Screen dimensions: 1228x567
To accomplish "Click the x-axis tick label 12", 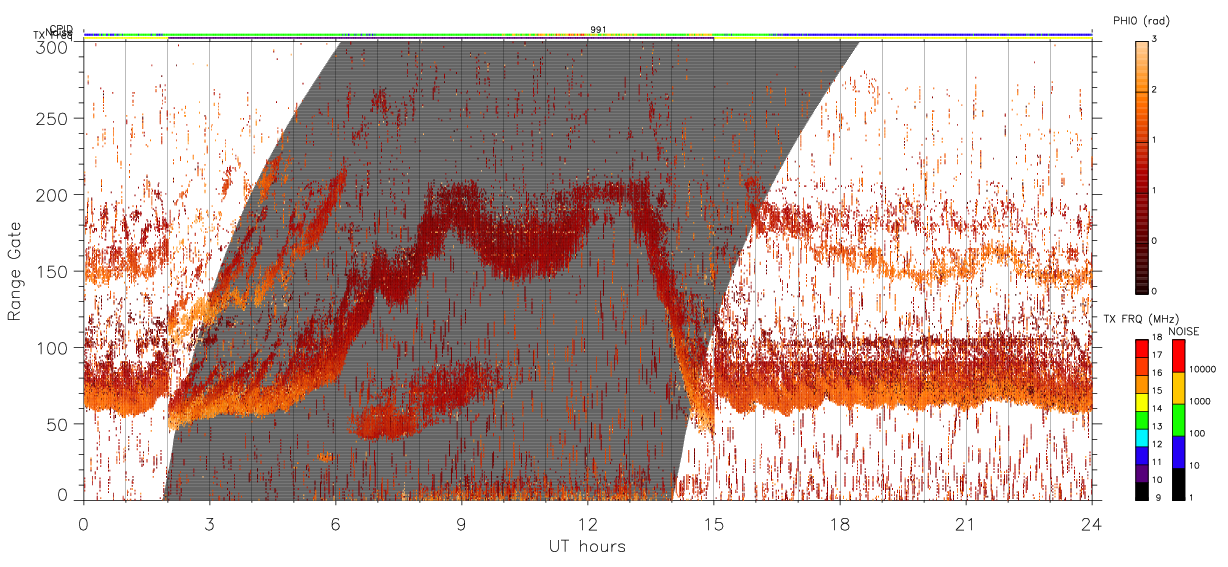I will coord(587,523).
